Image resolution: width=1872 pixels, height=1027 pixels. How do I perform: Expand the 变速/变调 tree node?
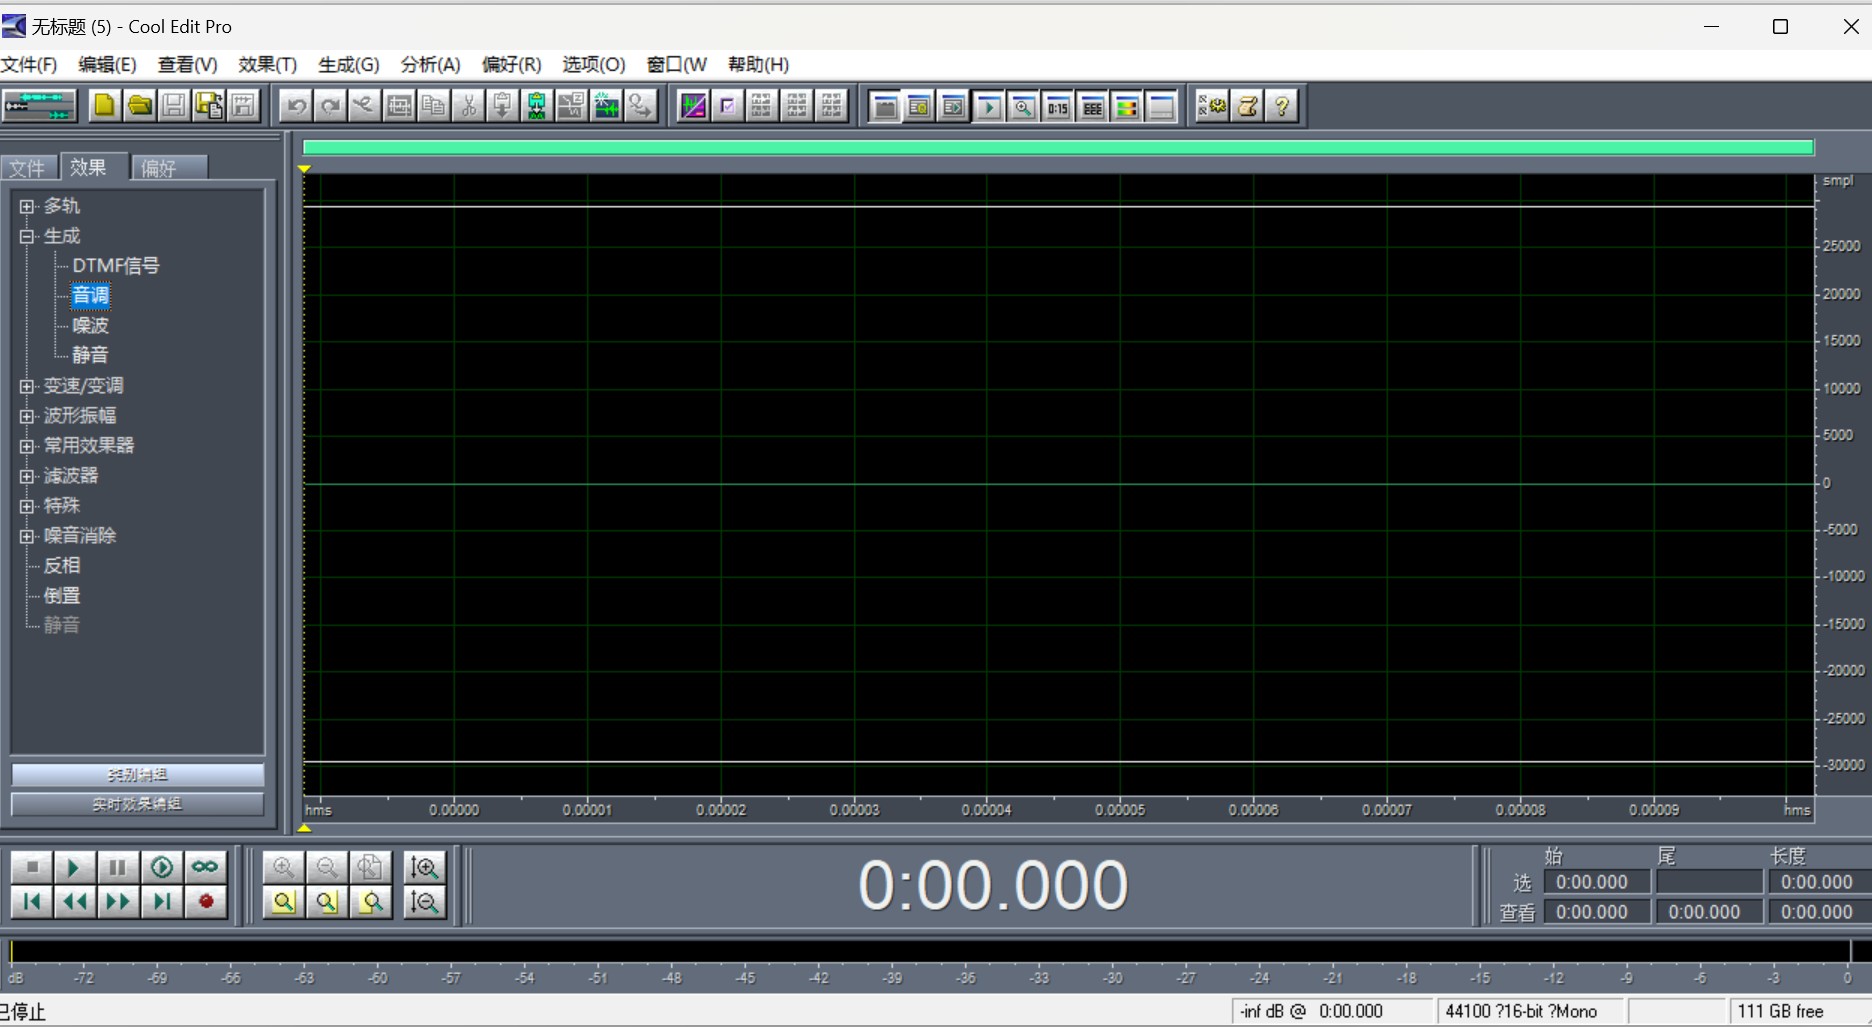click(x=27, y=386)
